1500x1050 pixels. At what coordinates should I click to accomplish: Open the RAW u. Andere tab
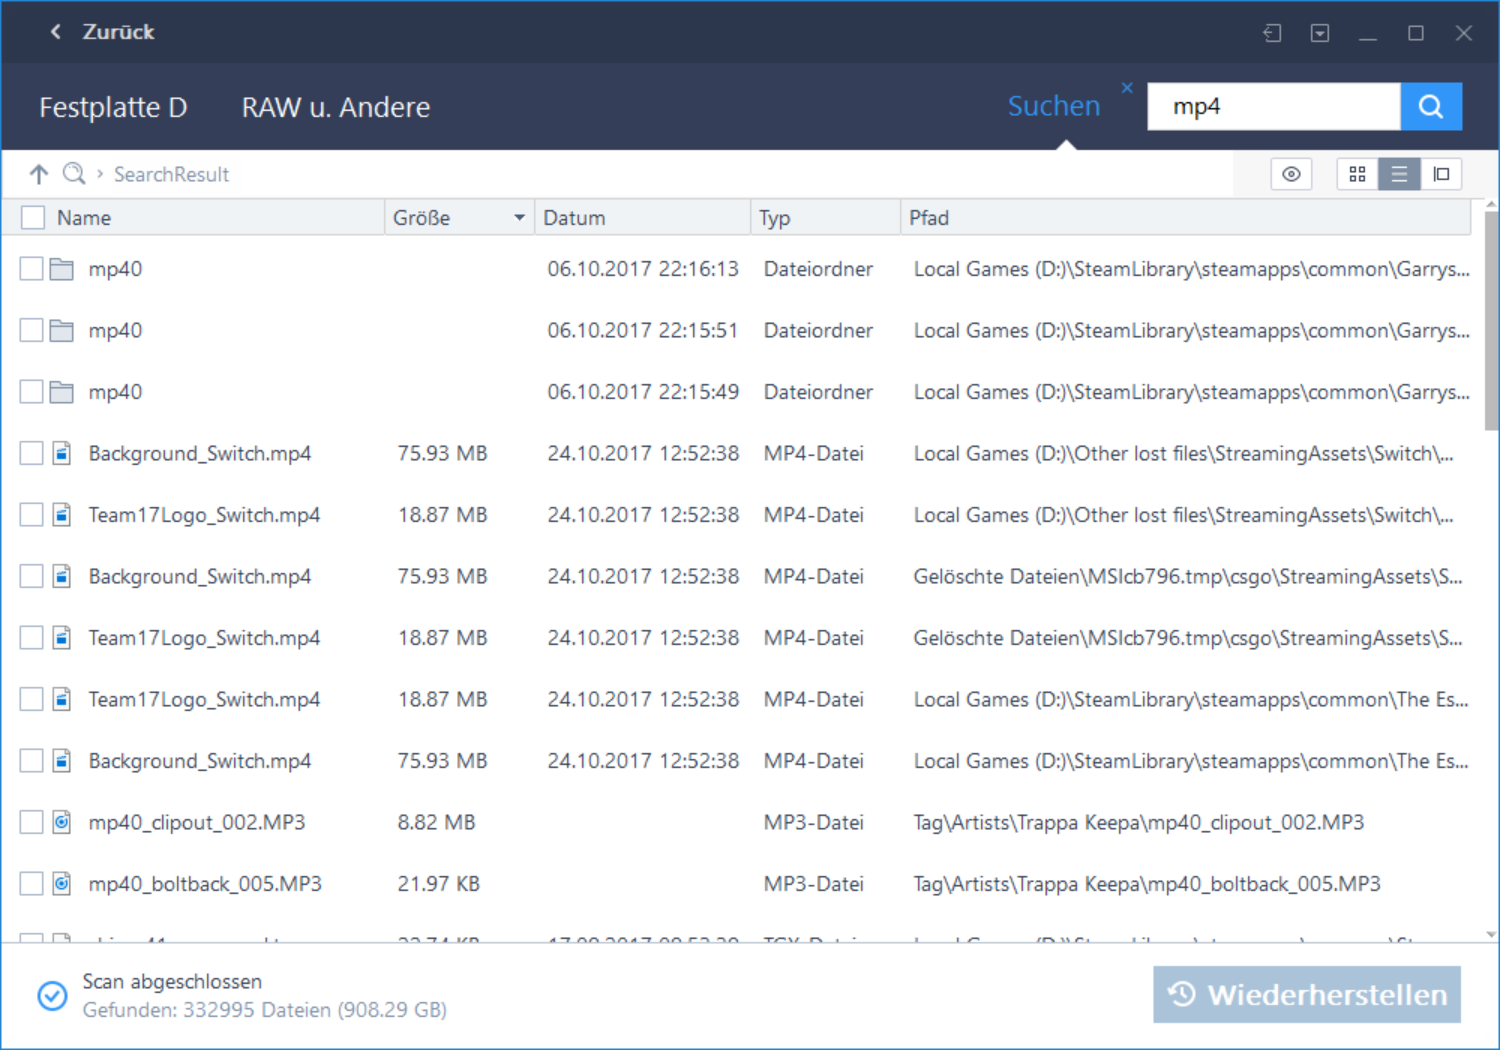click(x=336, y=107)
